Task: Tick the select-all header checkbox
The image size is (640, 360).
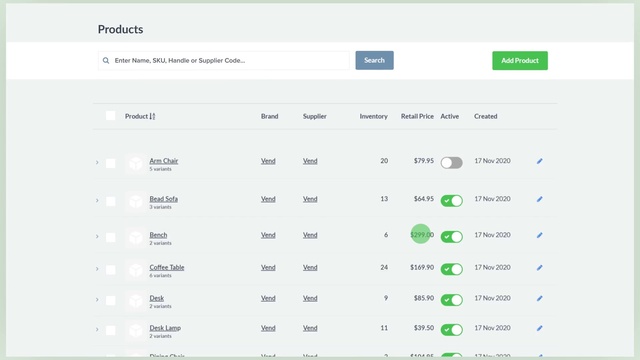Action: click(111, 116)
